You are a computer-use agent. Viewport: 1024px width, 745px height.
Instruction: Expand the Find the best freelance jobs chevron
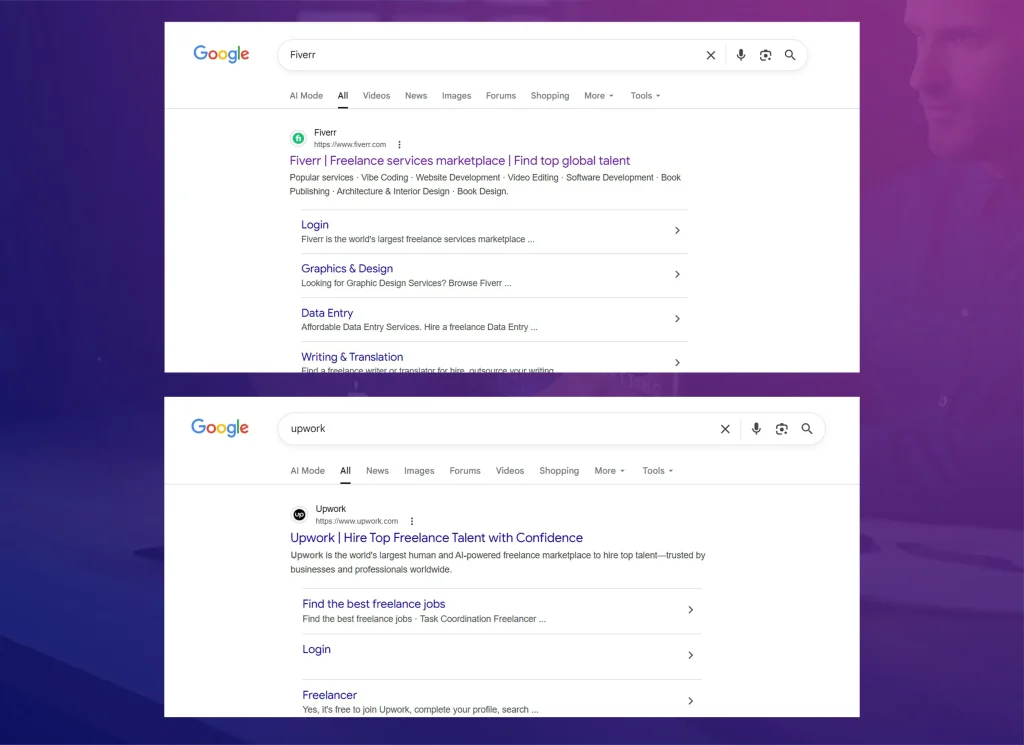pos(690,610)
